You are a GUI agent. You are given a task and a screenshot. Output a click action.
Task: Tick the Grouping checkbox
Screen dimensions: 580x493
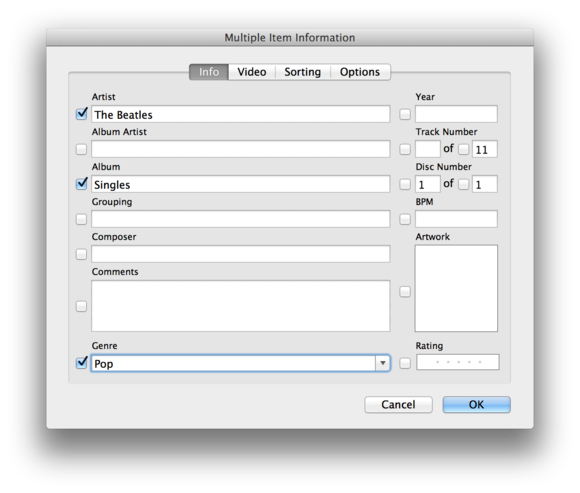(81, 219)
